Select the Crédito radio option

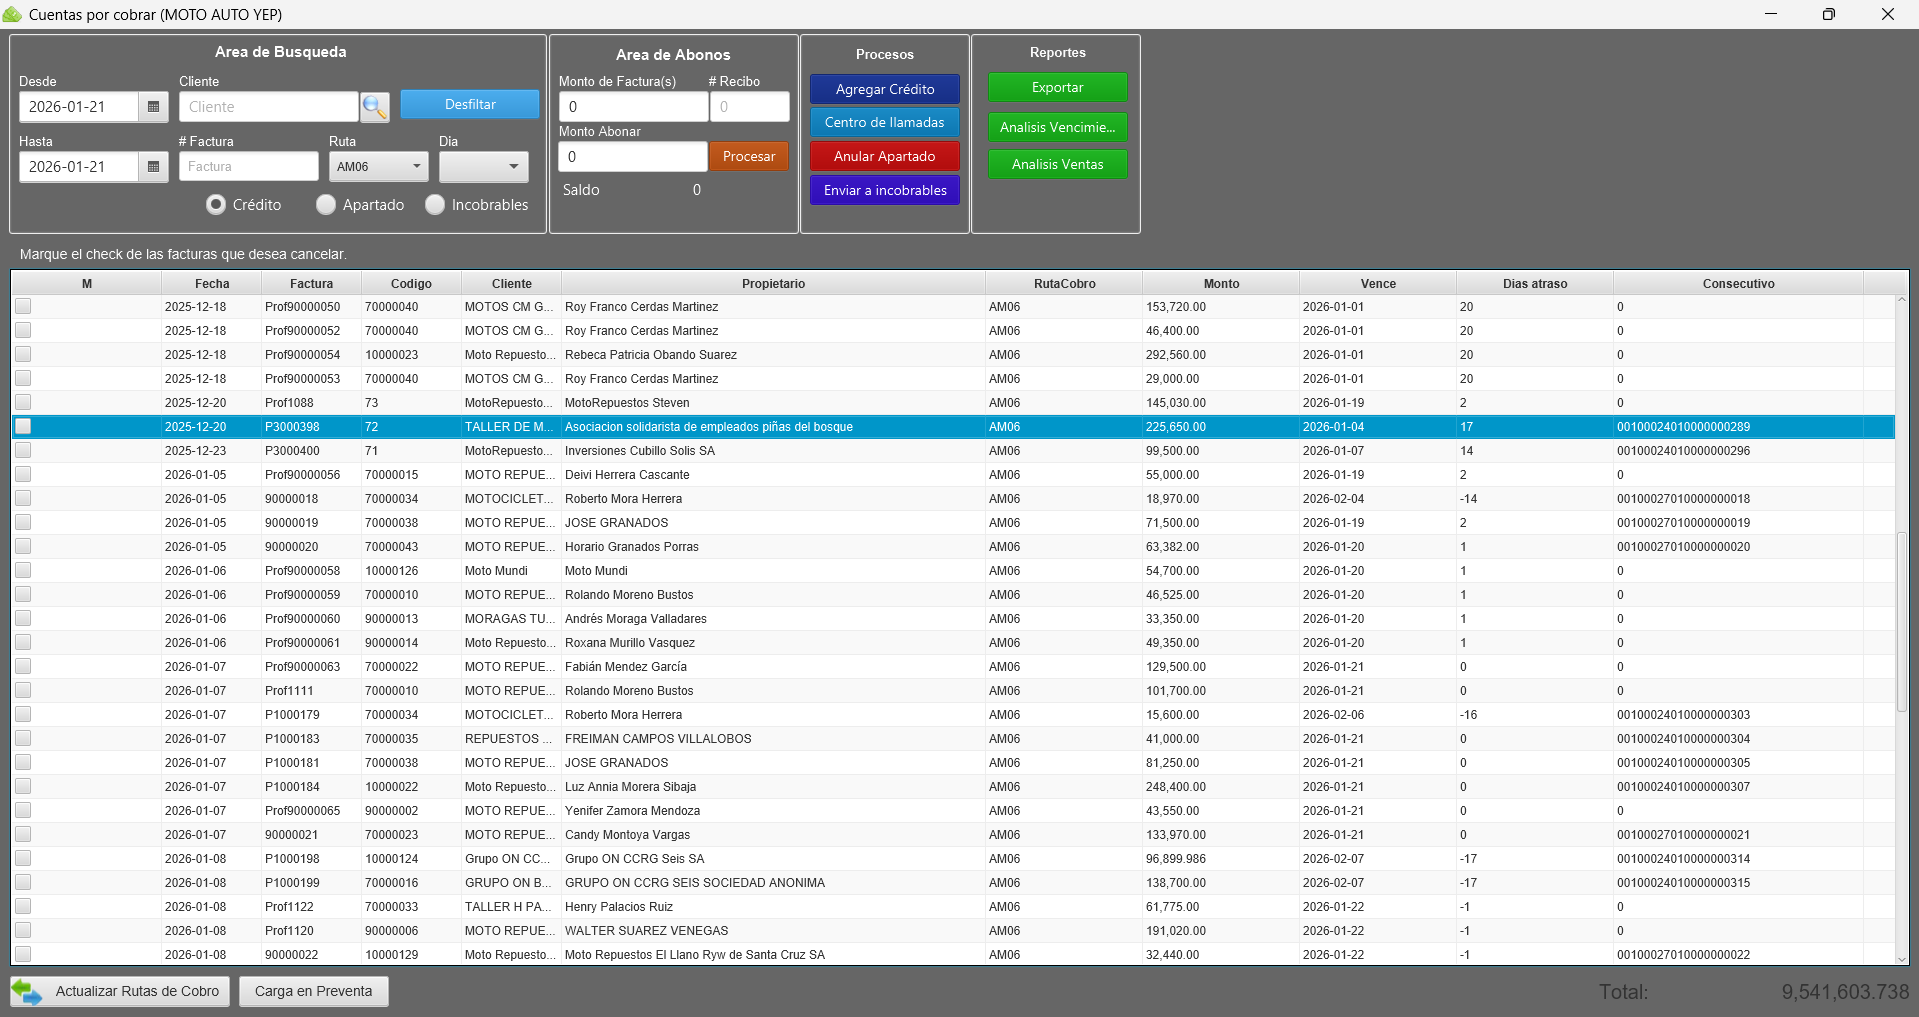(x=216, y=205)
